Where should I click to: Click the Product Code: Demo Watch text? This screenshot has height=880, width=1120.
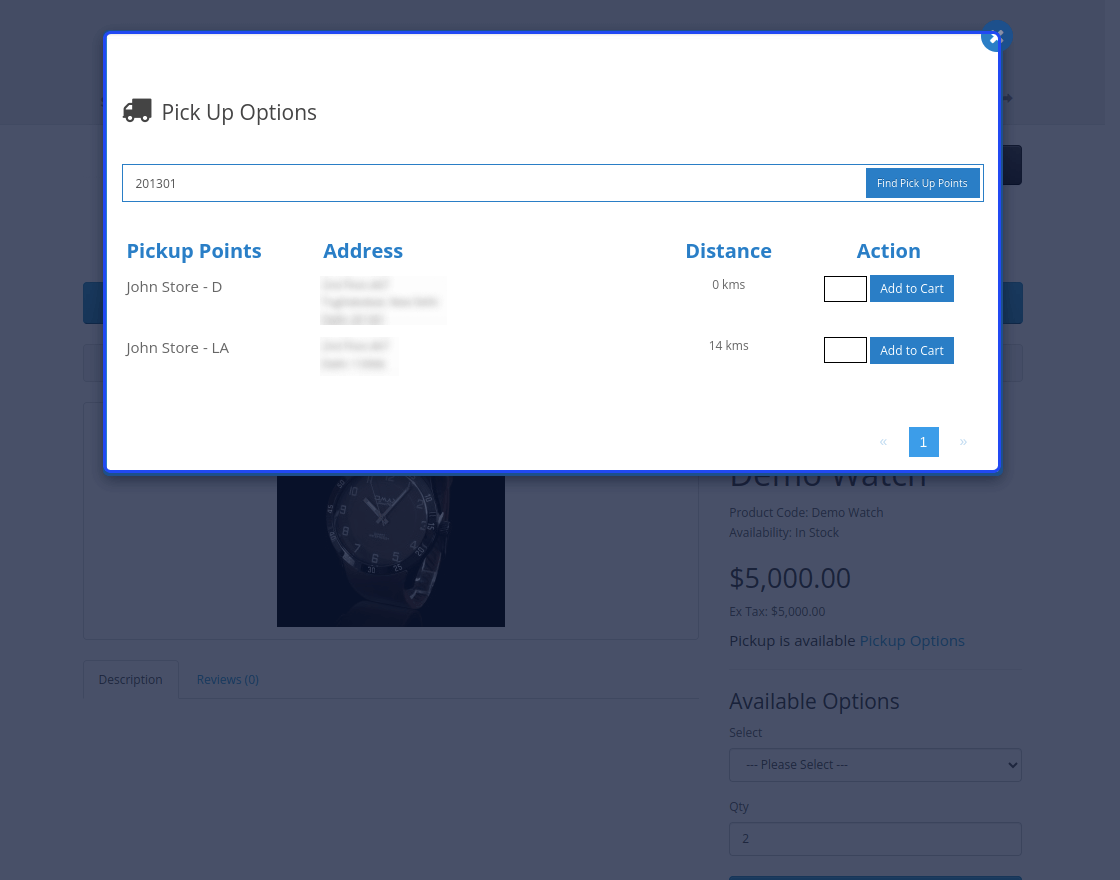tap(806, 513)
